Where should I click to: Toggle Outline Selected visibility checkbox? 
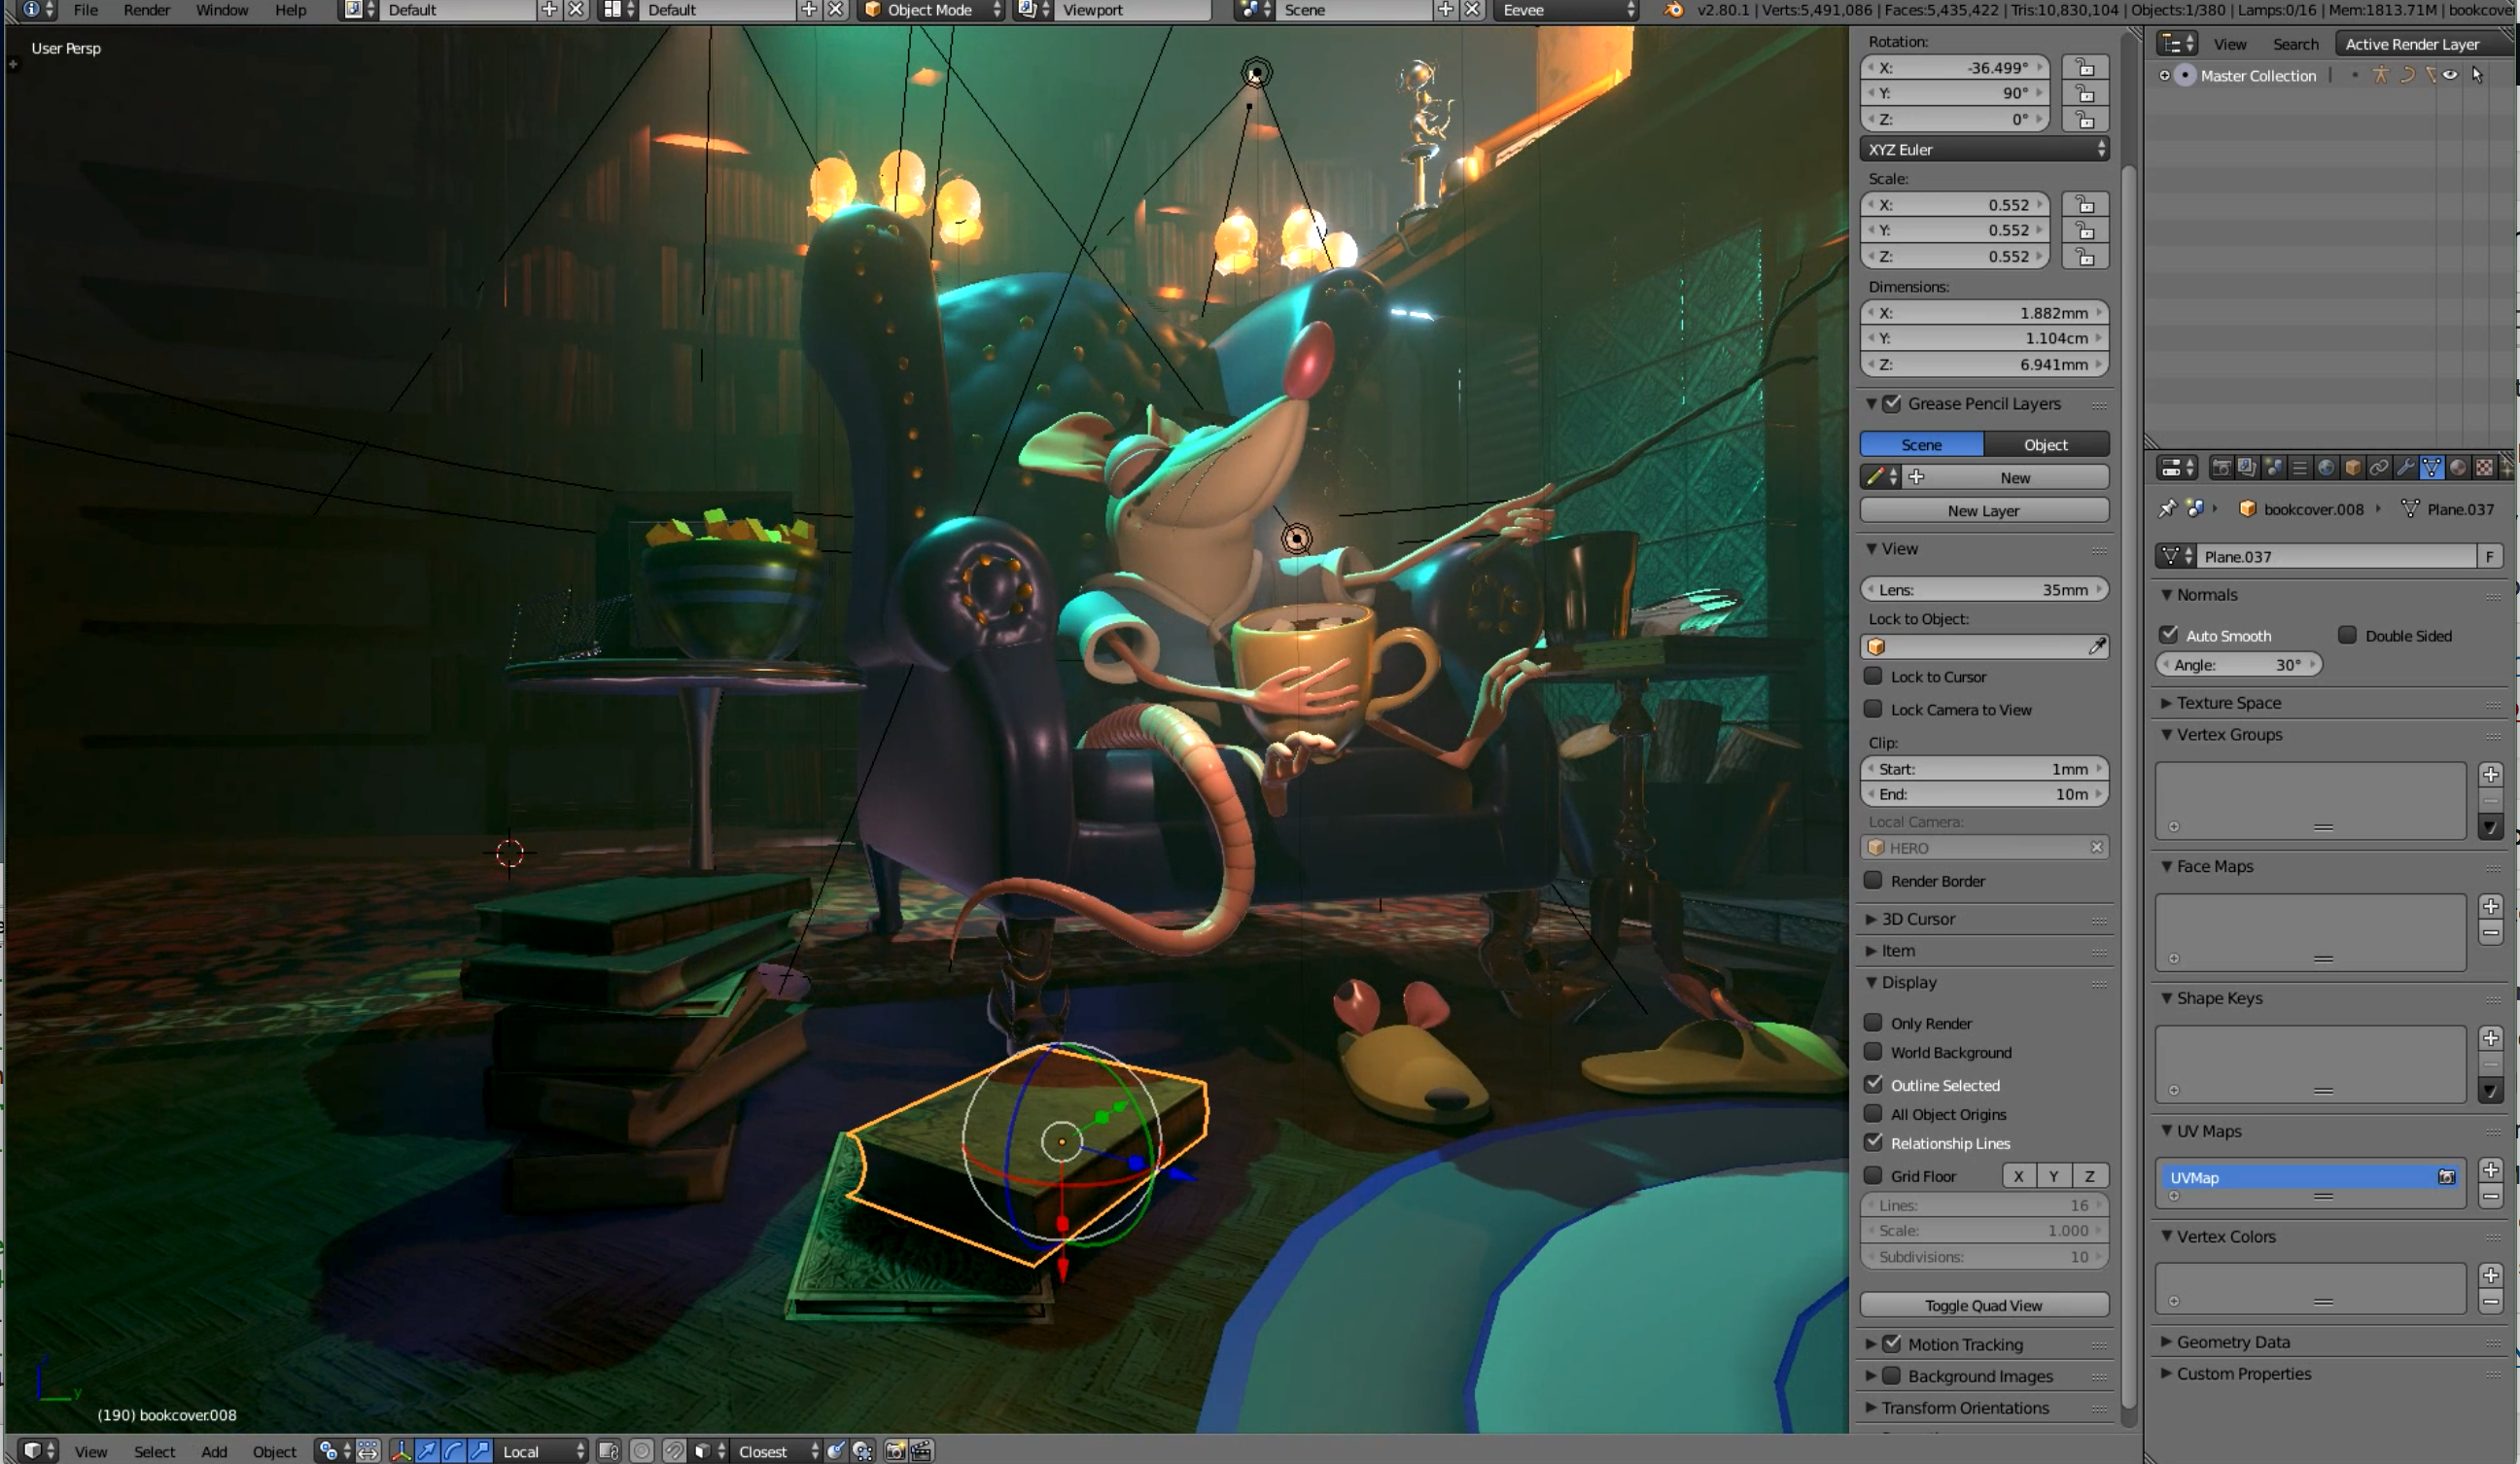coord(1877,1084)
